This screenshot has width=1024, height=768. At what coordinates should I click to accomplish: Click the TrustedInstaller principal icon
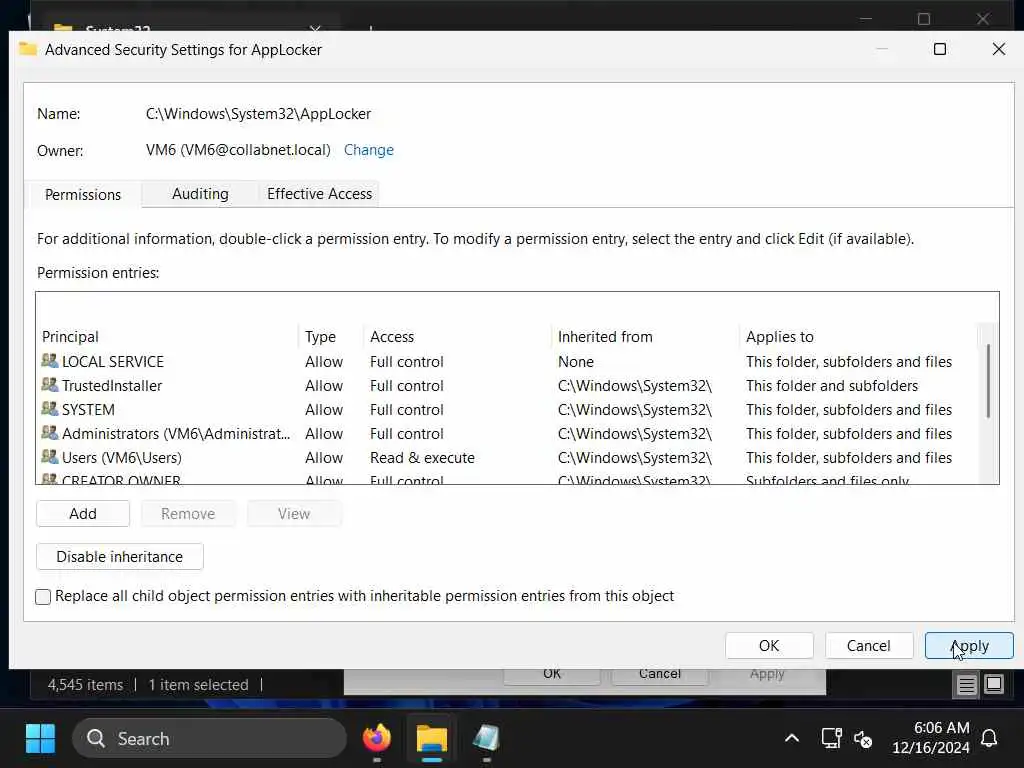[x=50, y=385]
